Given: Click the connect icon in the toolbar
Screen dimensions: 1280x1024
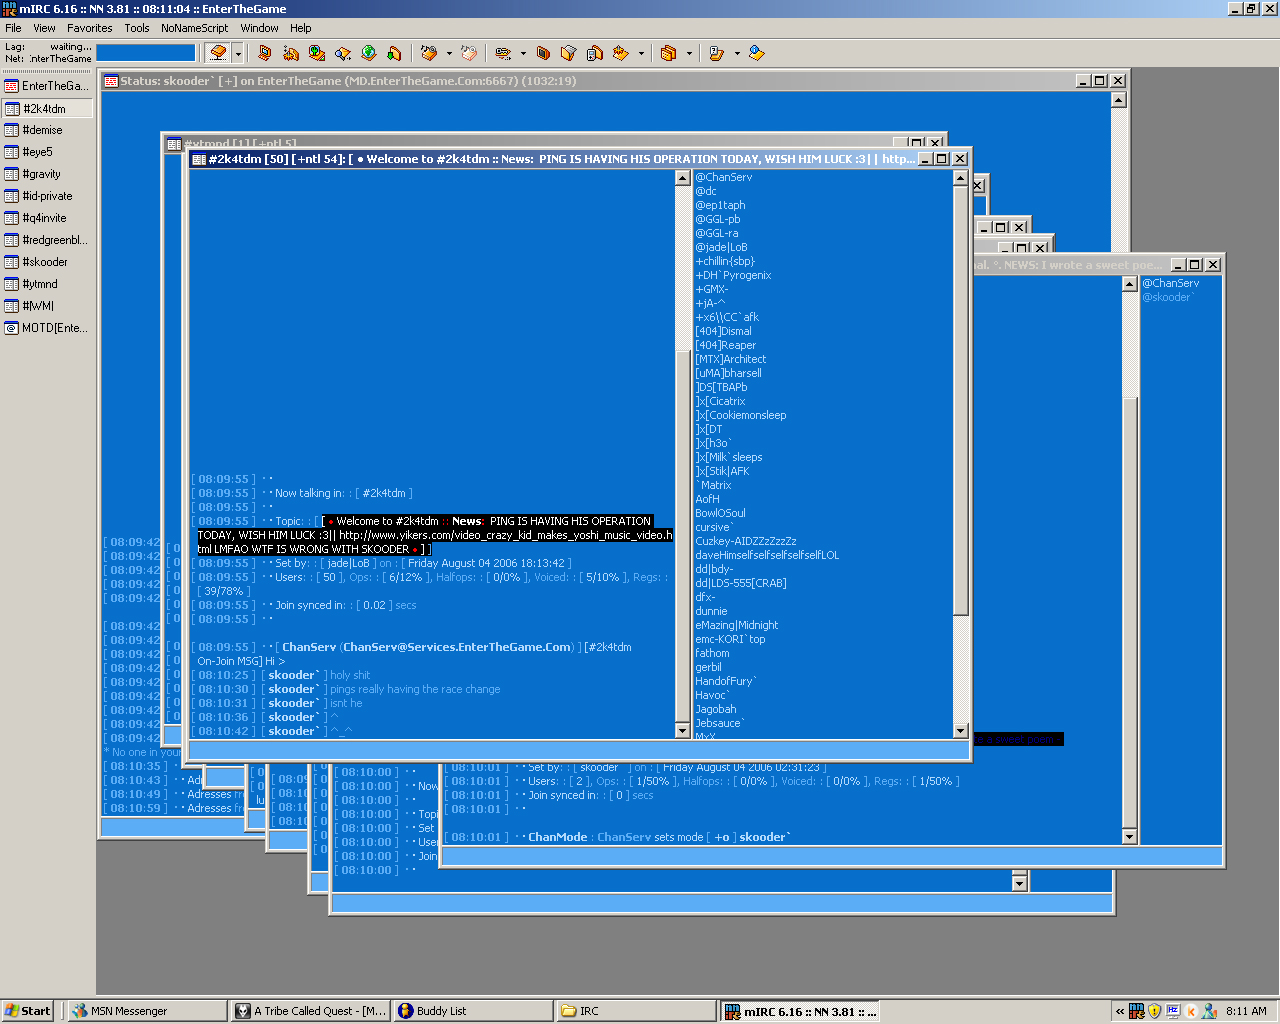Looking at the screenshot, I should pyautogui.click(x=218, y=53).
